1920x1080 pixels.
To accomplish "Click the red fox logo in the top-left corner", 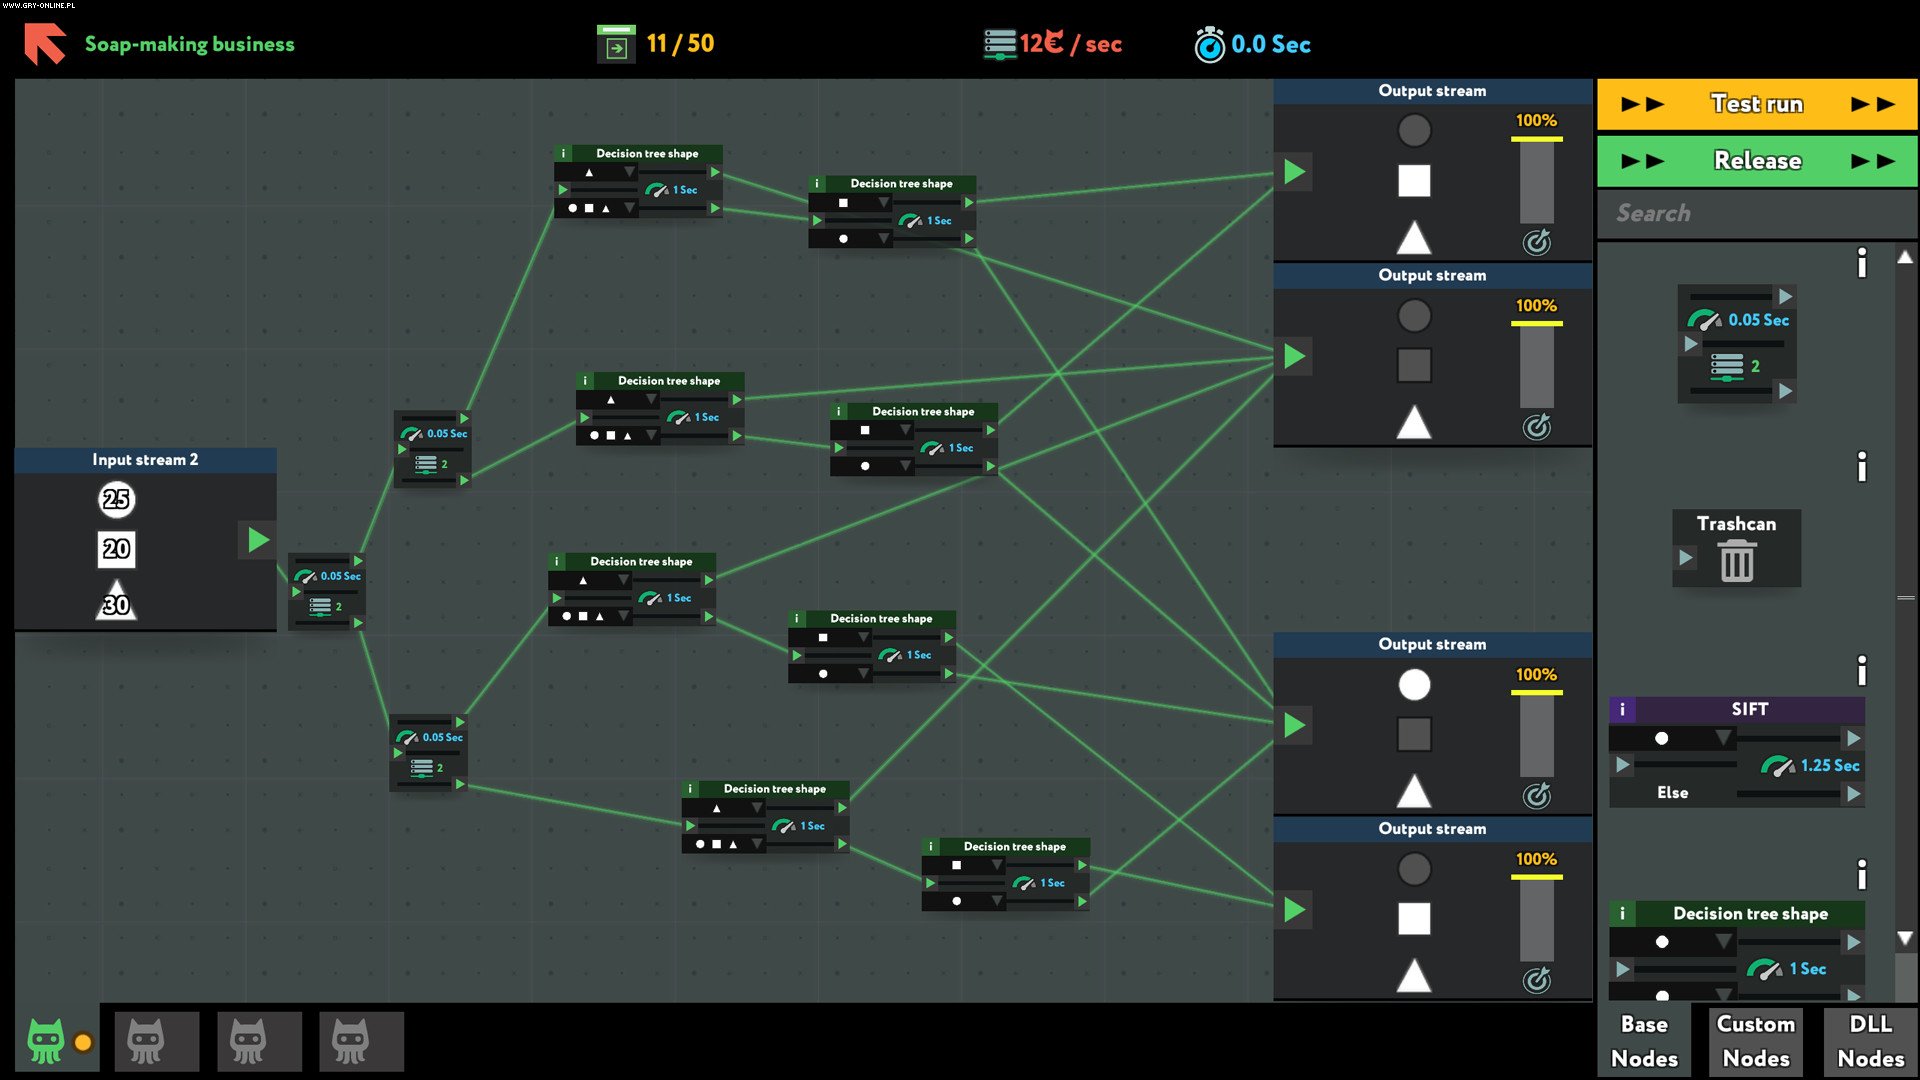I will pos(45,40).
